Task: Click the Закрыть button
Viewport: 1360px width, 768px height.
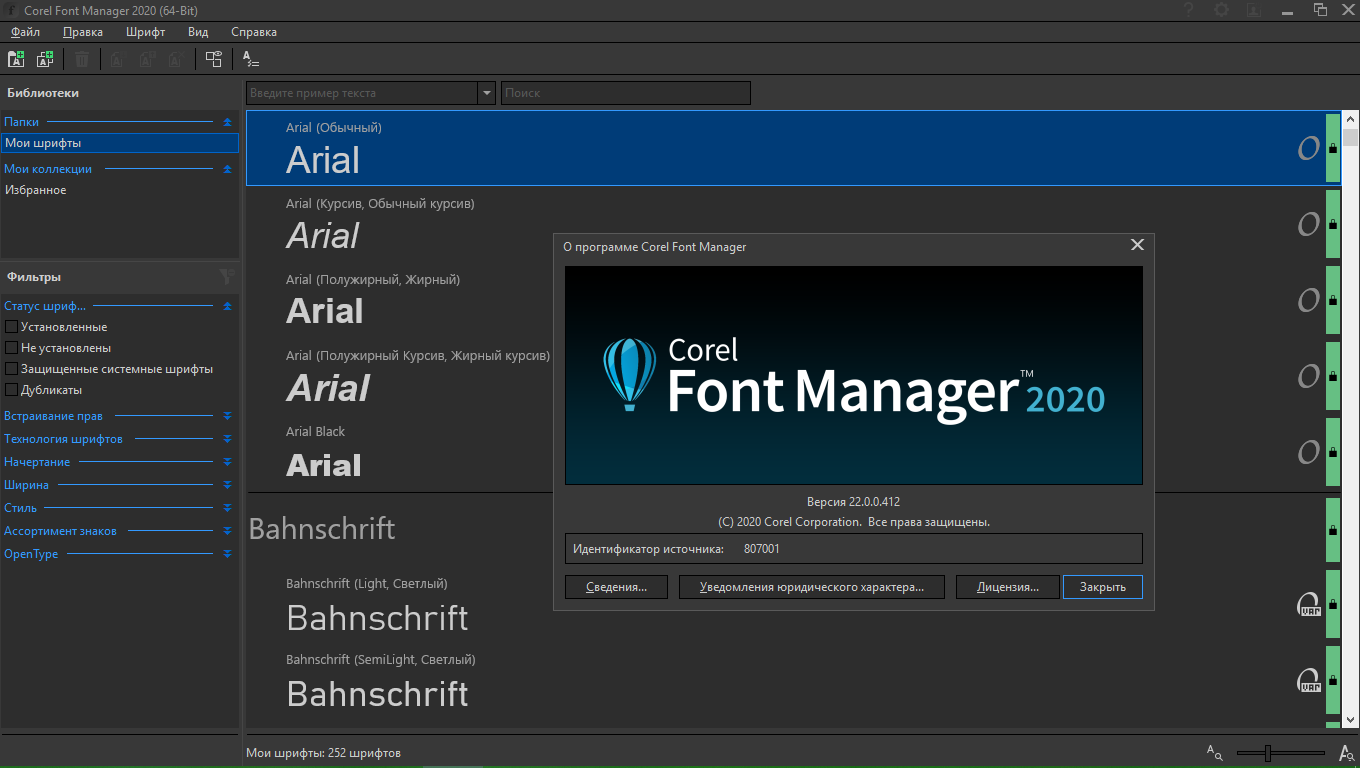Action: click(1102, 587)
